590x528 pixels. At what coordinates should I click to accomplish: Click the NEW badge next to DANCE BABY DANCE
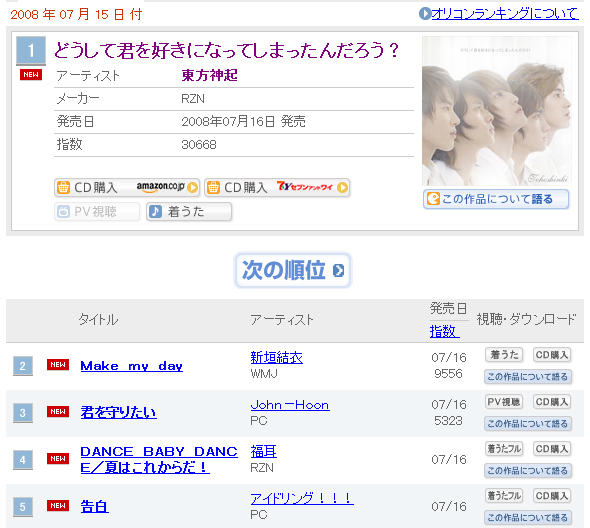[58, 458]
